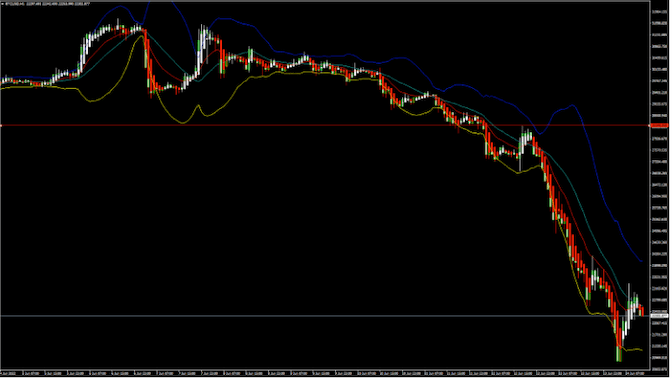The height and width of the screenshot is (380, 672).
Task: Click the symbol and OHLC text at top-left
Action: click(47, 4)
